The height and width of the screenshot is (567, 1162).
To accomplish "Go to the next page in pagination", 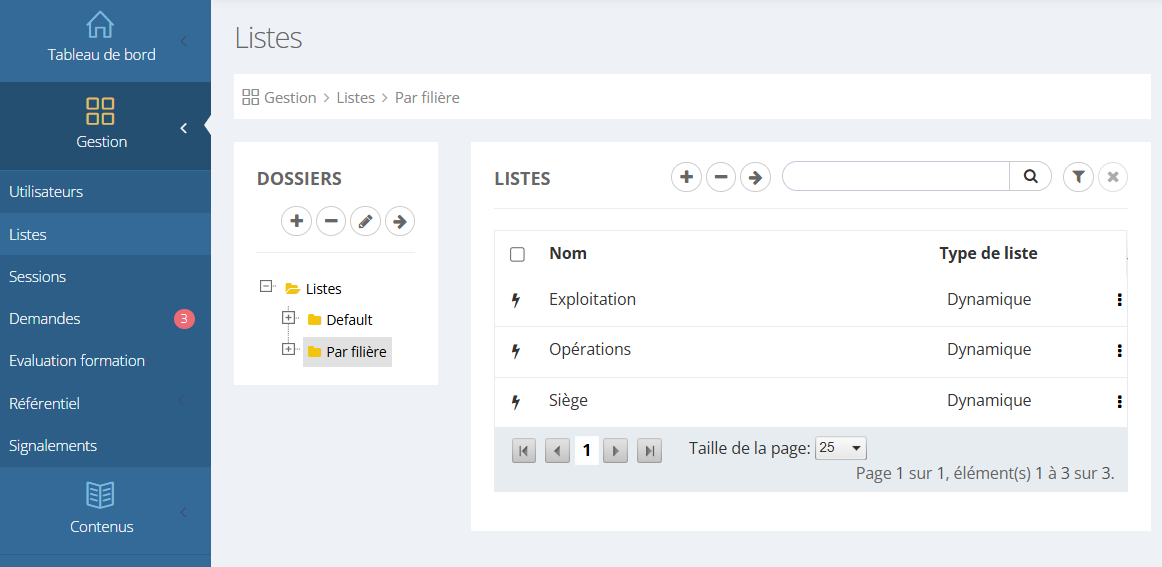I will [617, 451].
